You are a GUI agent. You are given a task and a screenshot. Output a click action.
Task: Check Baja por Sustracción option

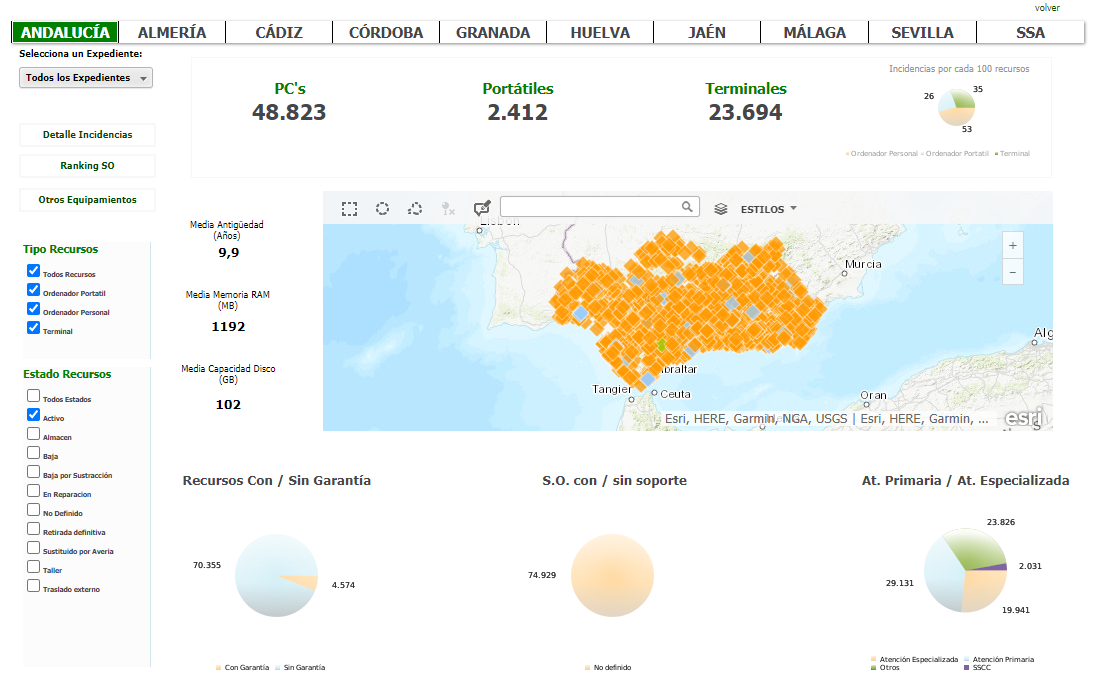click(33, 472)
